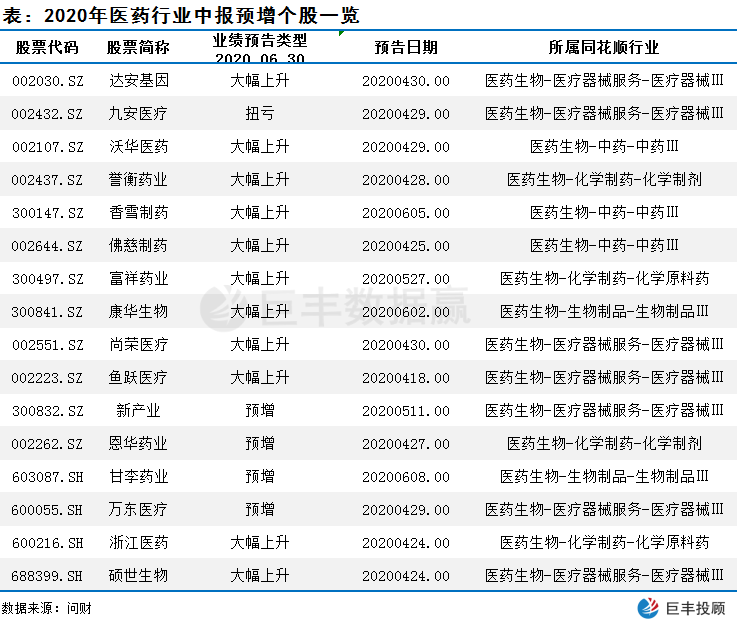Screen dimensions: 739x622
Task: Click stock code 300147.SZ
Action: 47,213
